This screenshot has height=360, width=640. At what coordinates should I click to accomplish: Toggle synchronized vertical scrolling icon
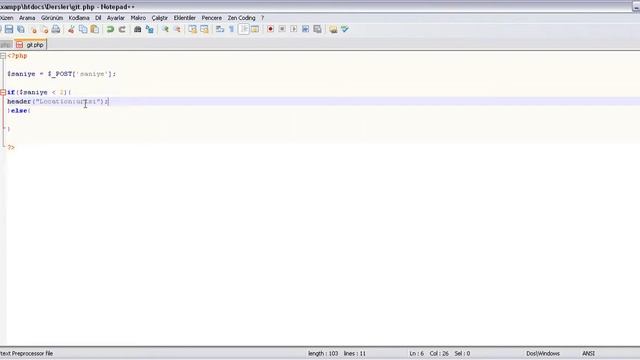coord(192,29)
